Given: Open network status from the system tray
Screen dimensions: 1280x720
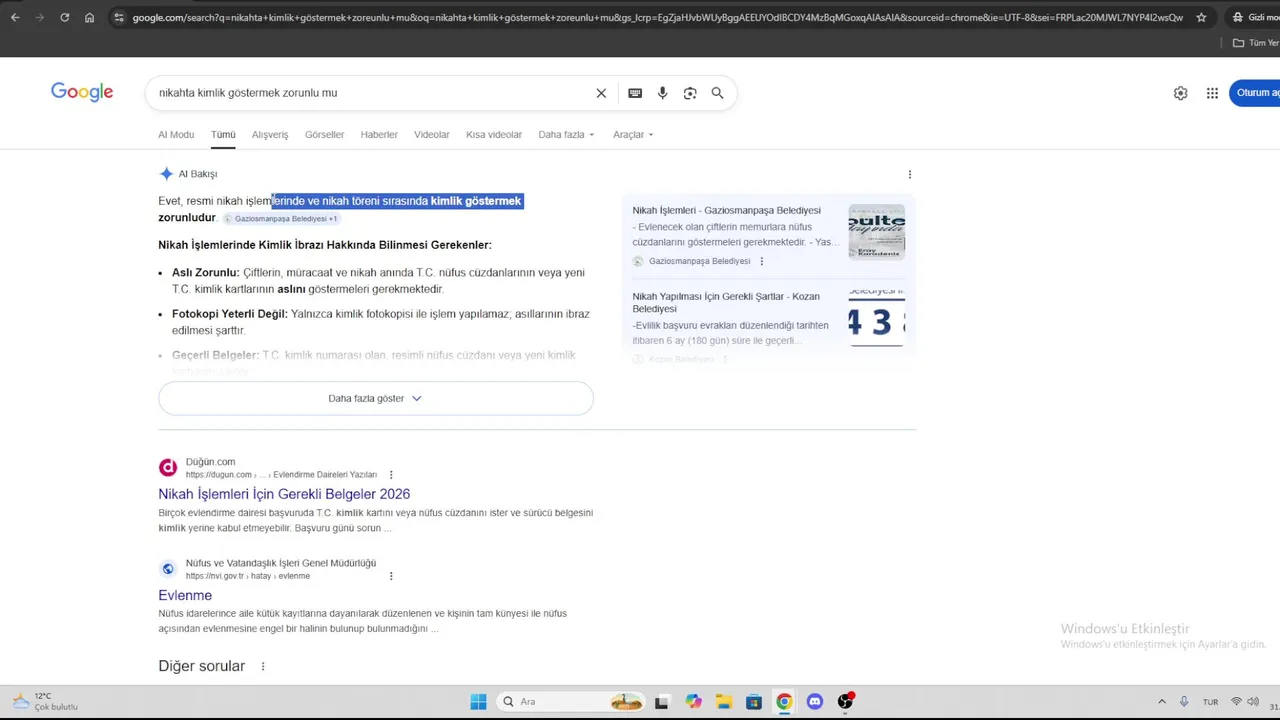Looking at the screenshot, I should click(1237, 702).
